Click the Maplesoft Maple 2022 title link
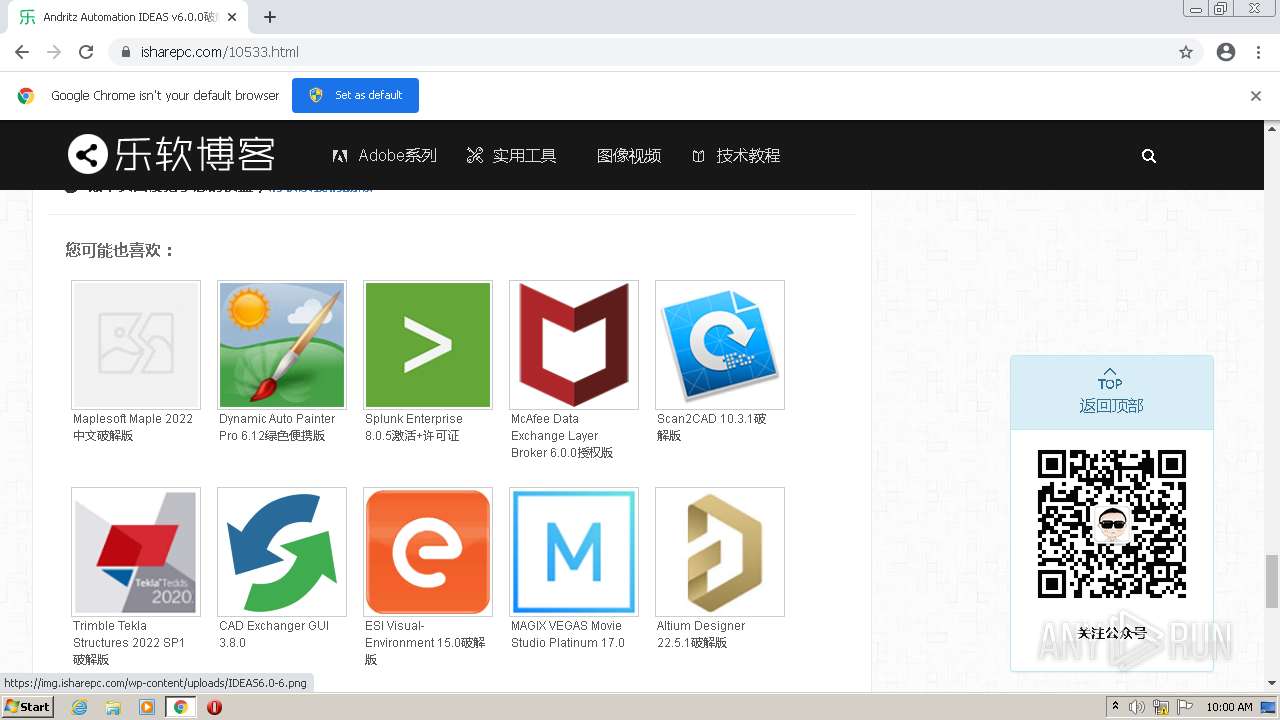 [133, 427]
